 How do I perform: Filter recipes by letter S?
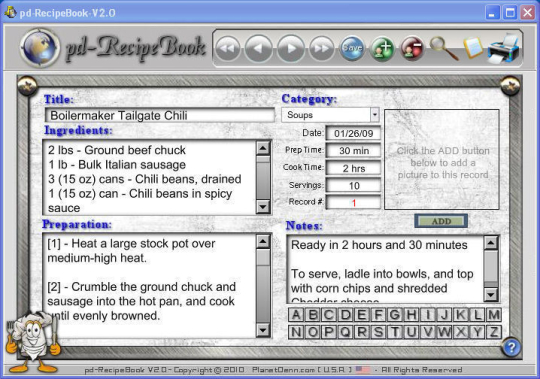pyautogui.click(x=378, y=332)
